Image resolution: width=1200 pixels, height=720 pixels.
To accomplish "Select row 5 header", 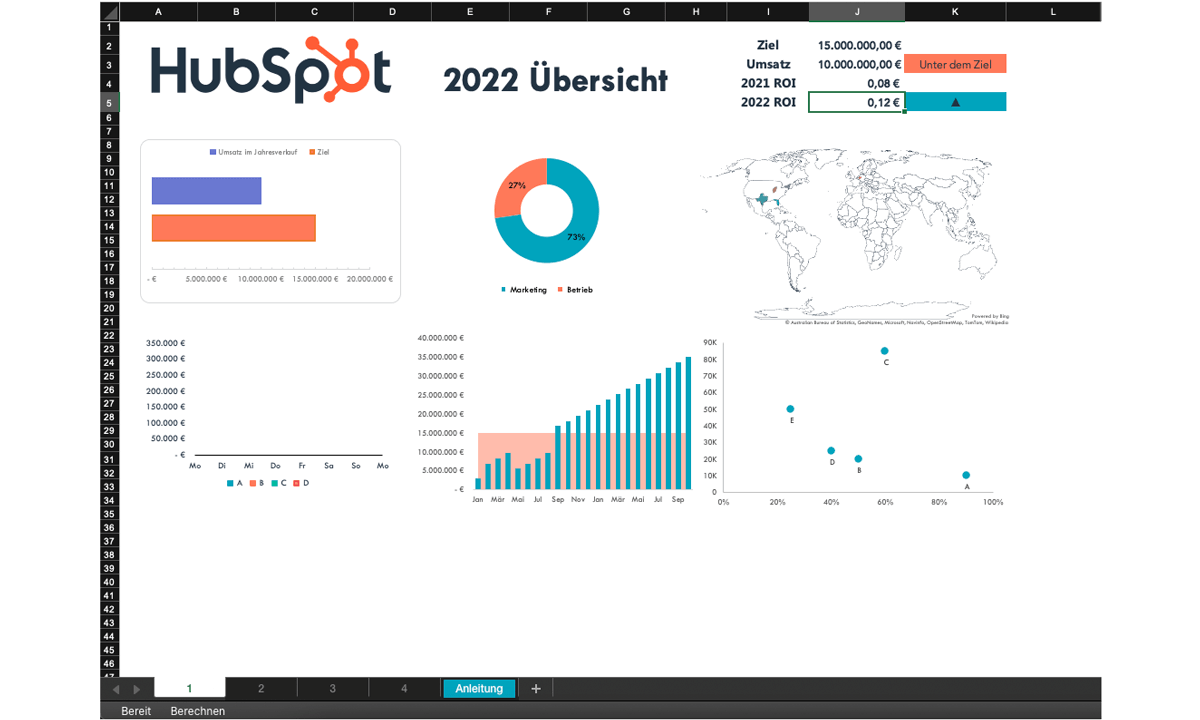I will click(x=109, y=102).
